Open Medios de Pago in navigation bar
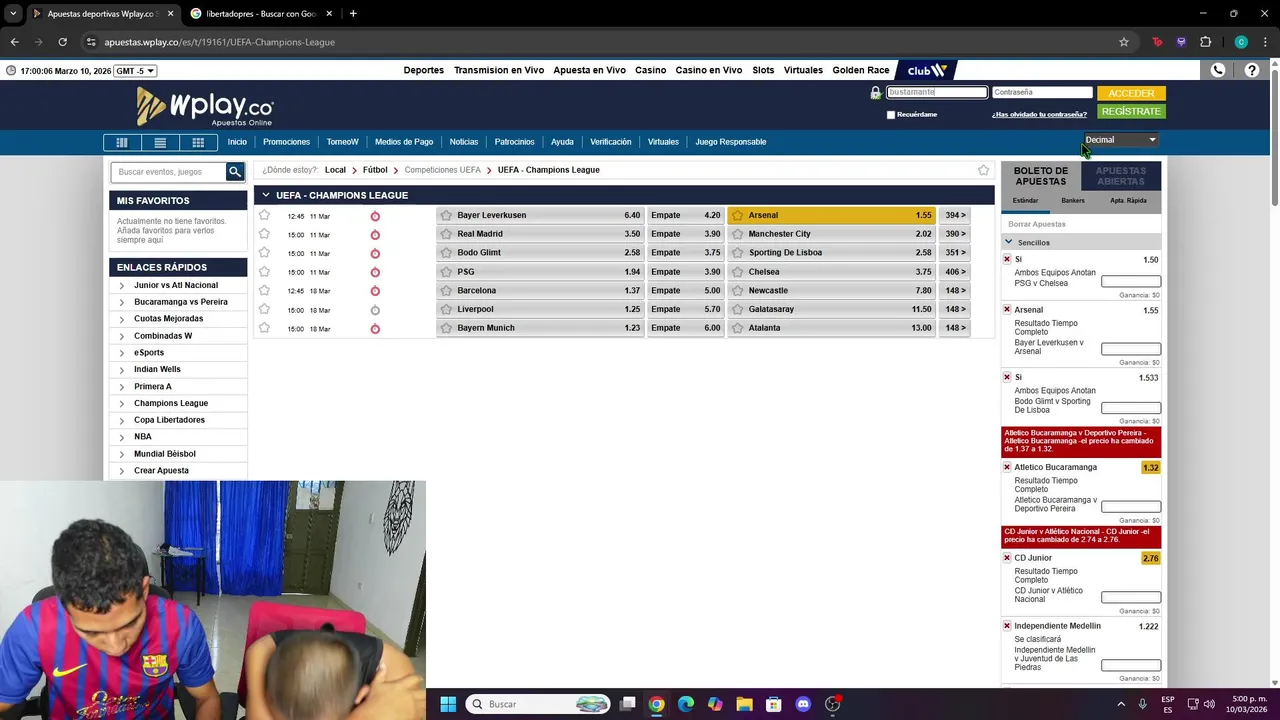Viewport: 1280px width, 720px height. point(404,142)
